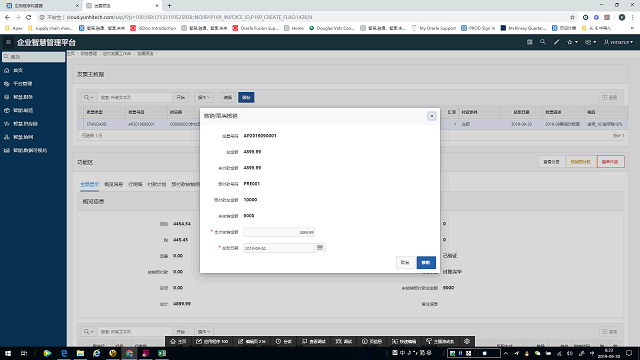Focus the sidebar search box
Screen dimensions: 640x360
click(x=33, y=57)
